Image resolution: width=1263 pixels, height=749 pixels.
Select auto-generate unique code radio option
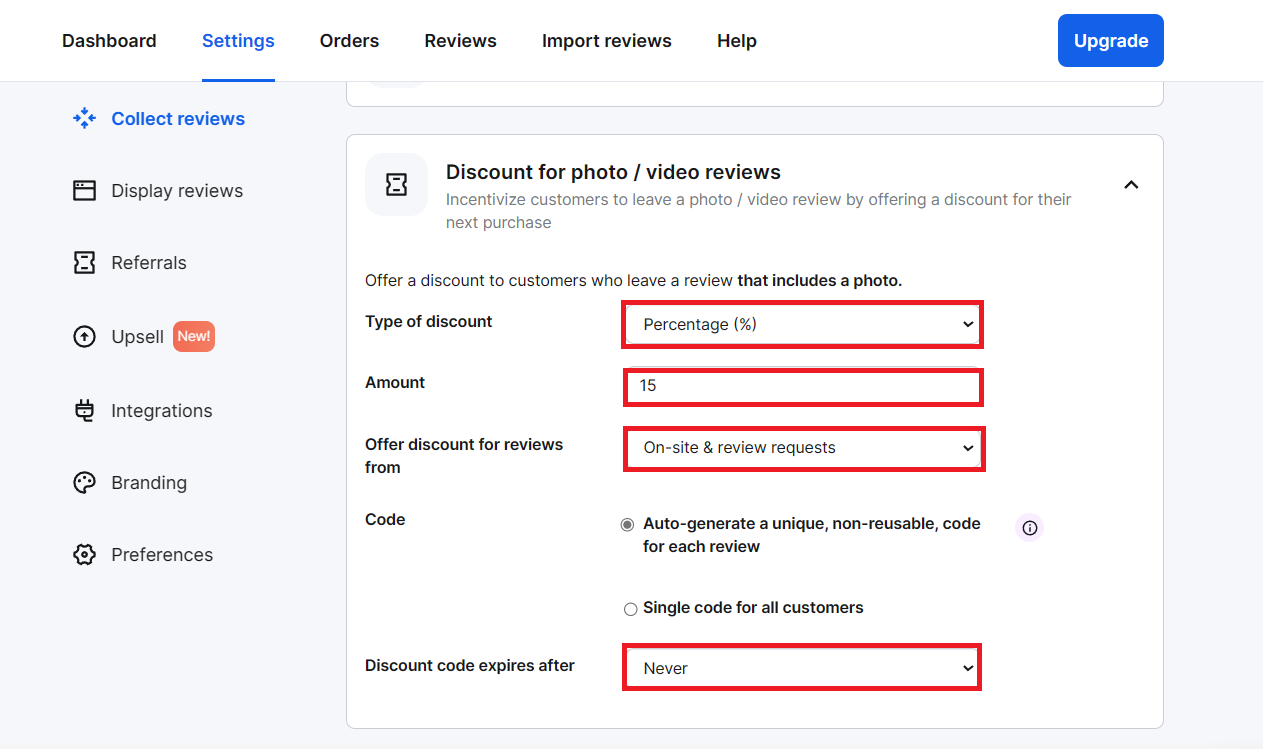[628, 525]
